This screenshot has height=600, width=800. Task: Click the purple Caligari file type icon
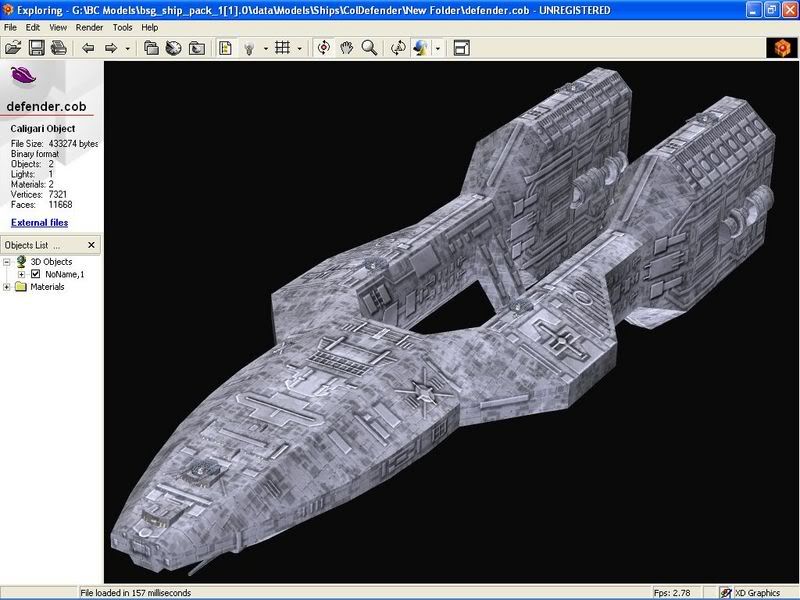tap(23, 77)
